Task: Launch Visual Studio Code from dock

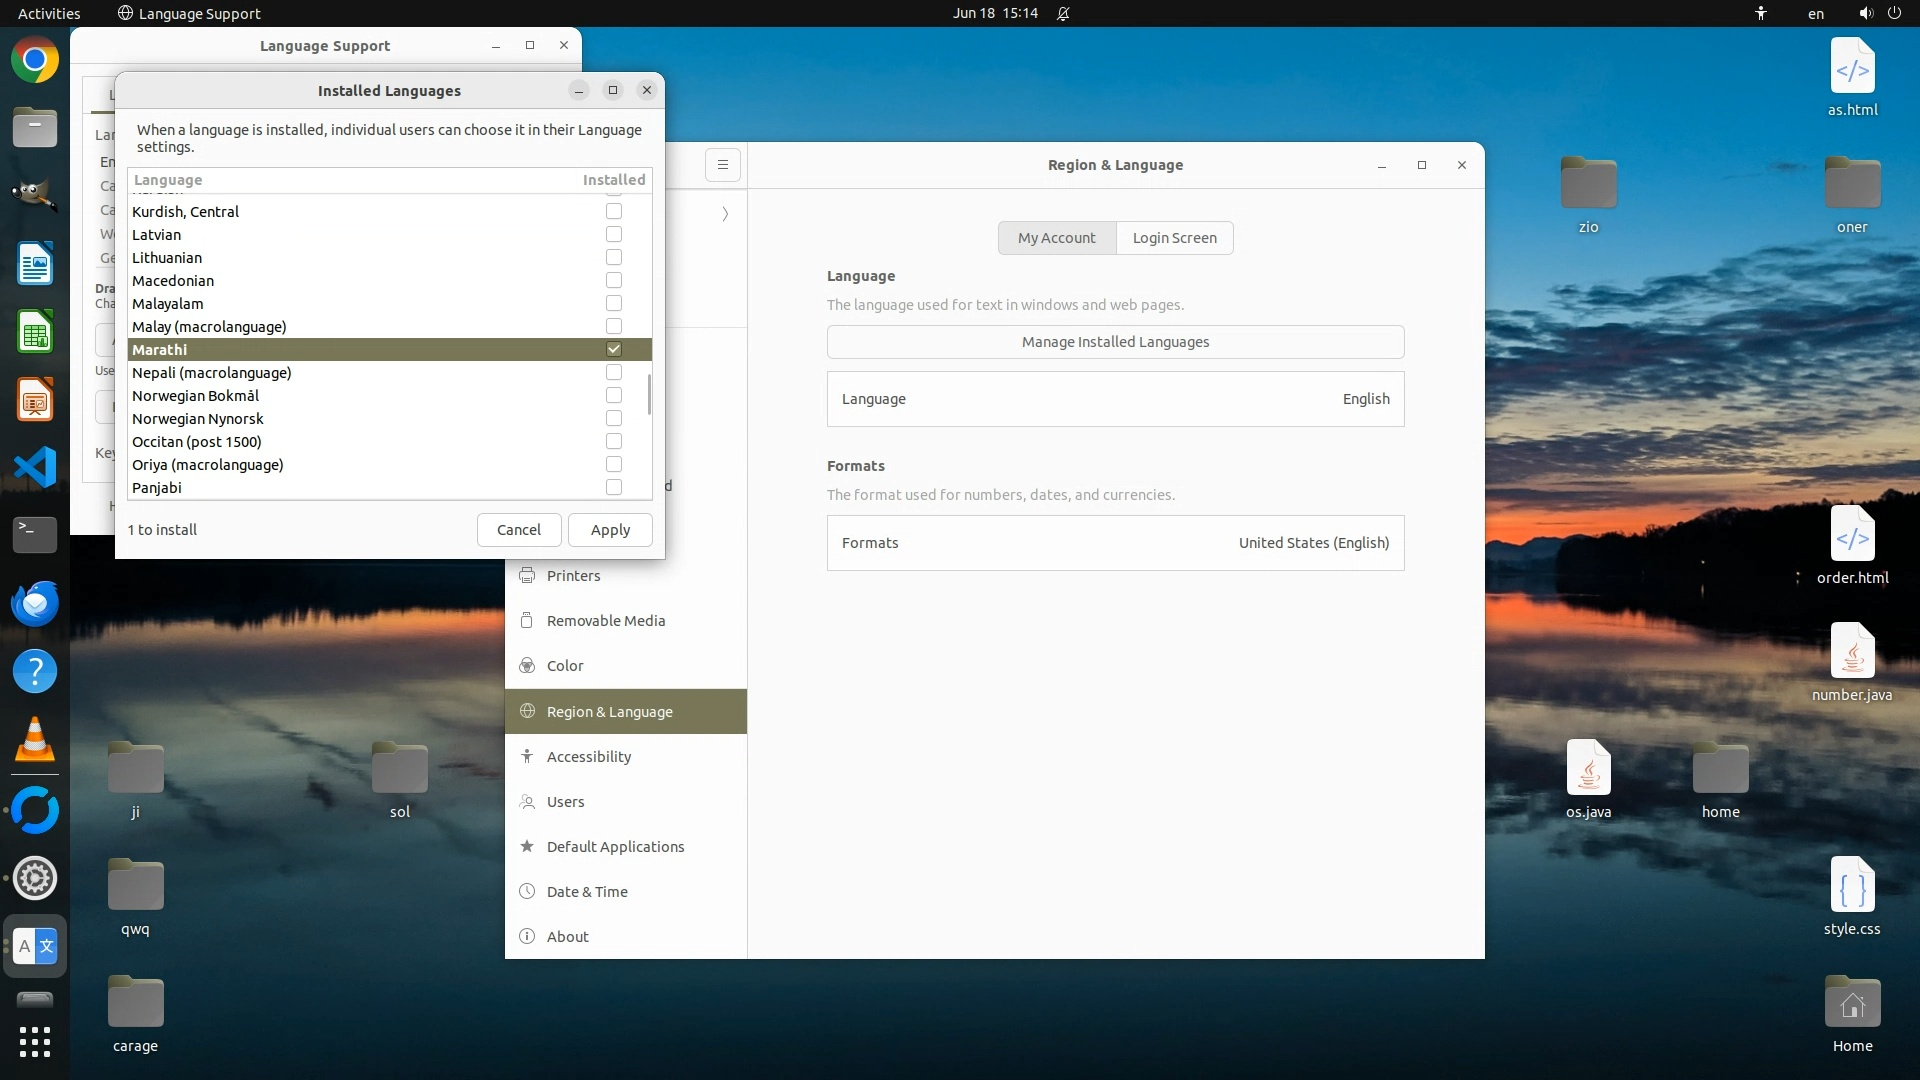Action: (35, 467)
